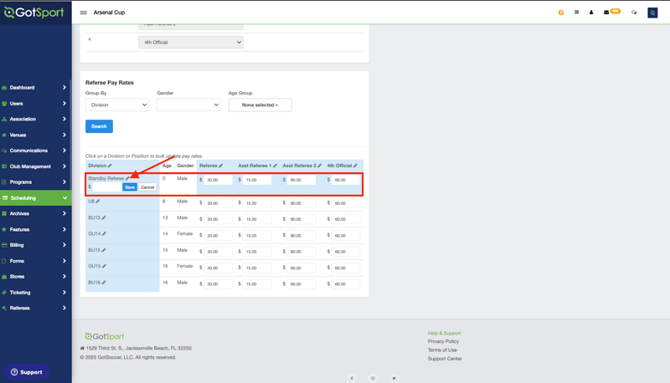The height and width of the screenshot is (383, 670).
Task: Click the blue Search button
Action: (99, 126)
